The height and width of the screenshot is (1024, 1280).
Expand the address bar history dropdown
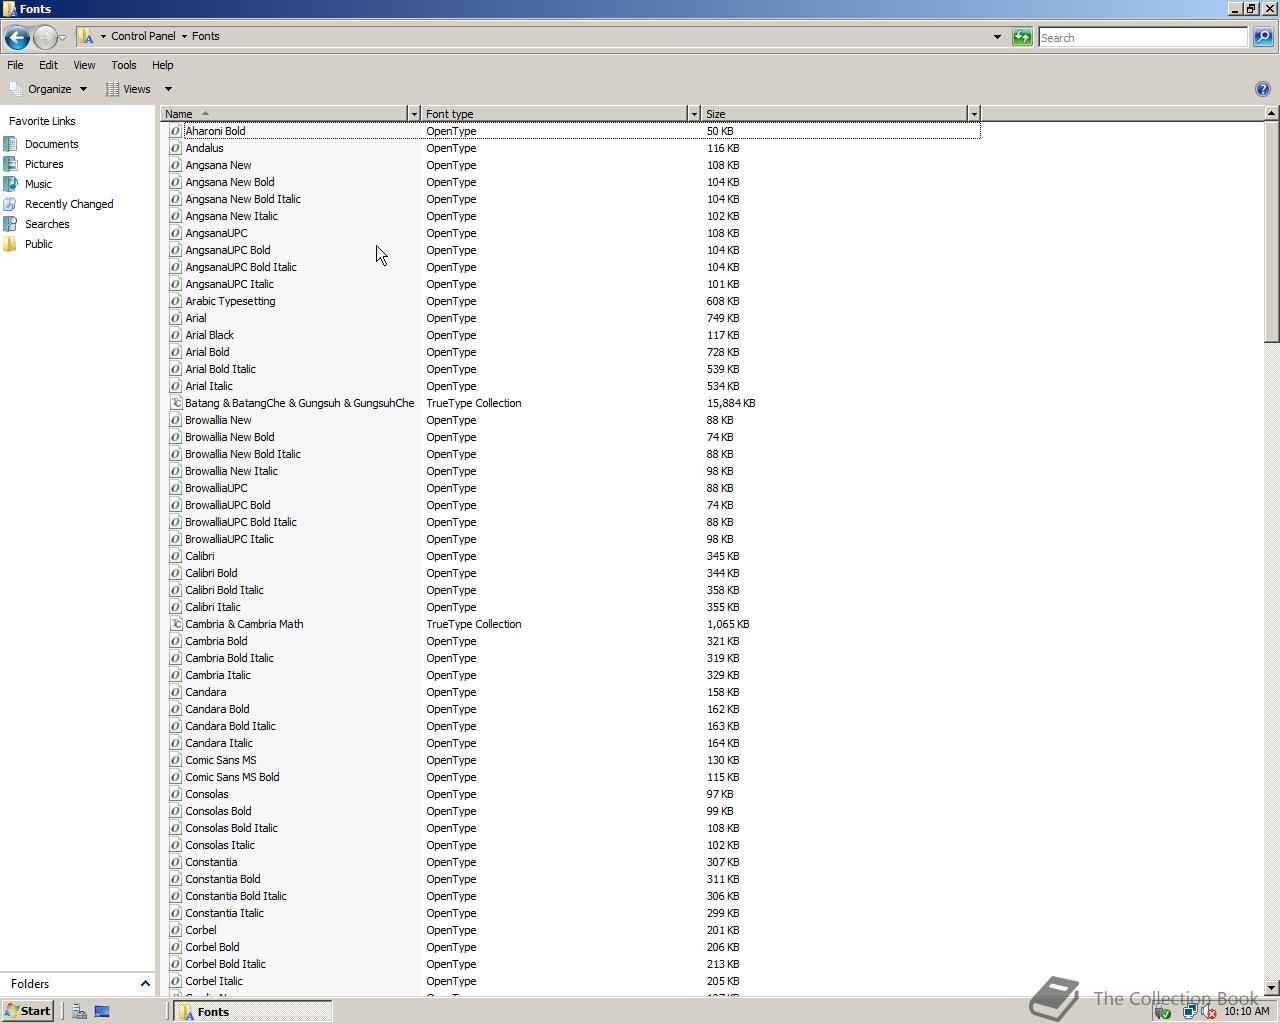click(997, 37)
